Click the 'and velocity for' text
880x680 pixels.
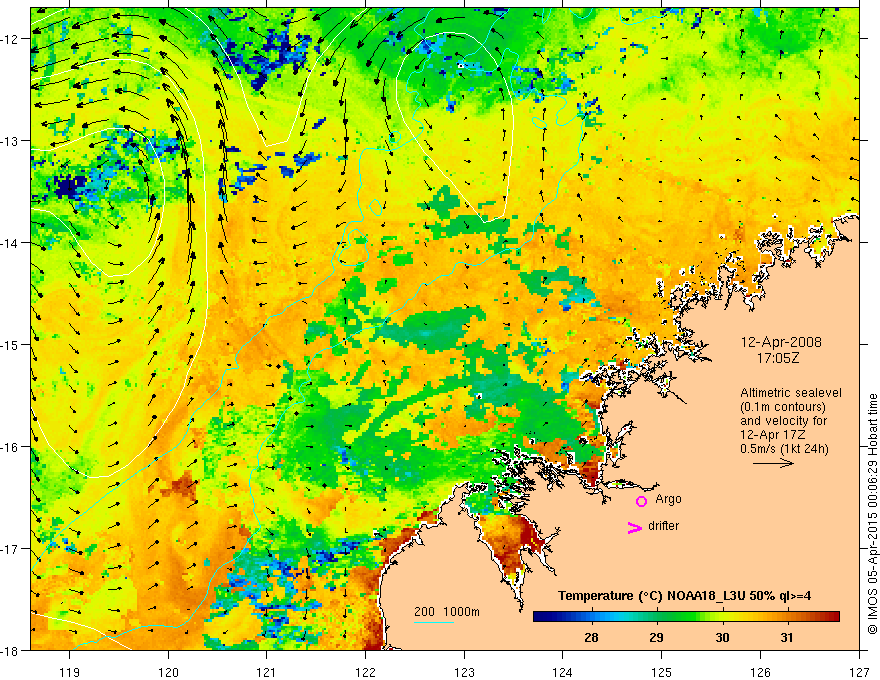pos(783,421)
